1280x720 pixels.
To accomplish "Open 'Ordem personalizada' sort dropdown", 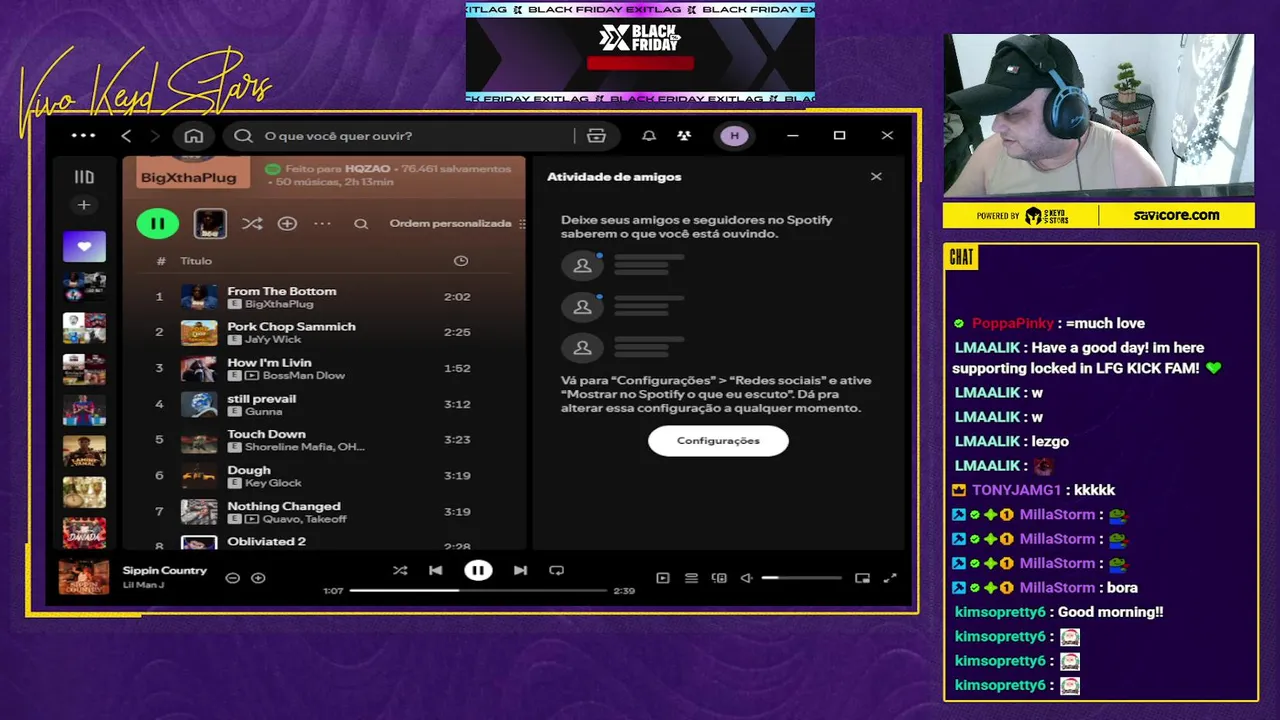I will [457, 224].
